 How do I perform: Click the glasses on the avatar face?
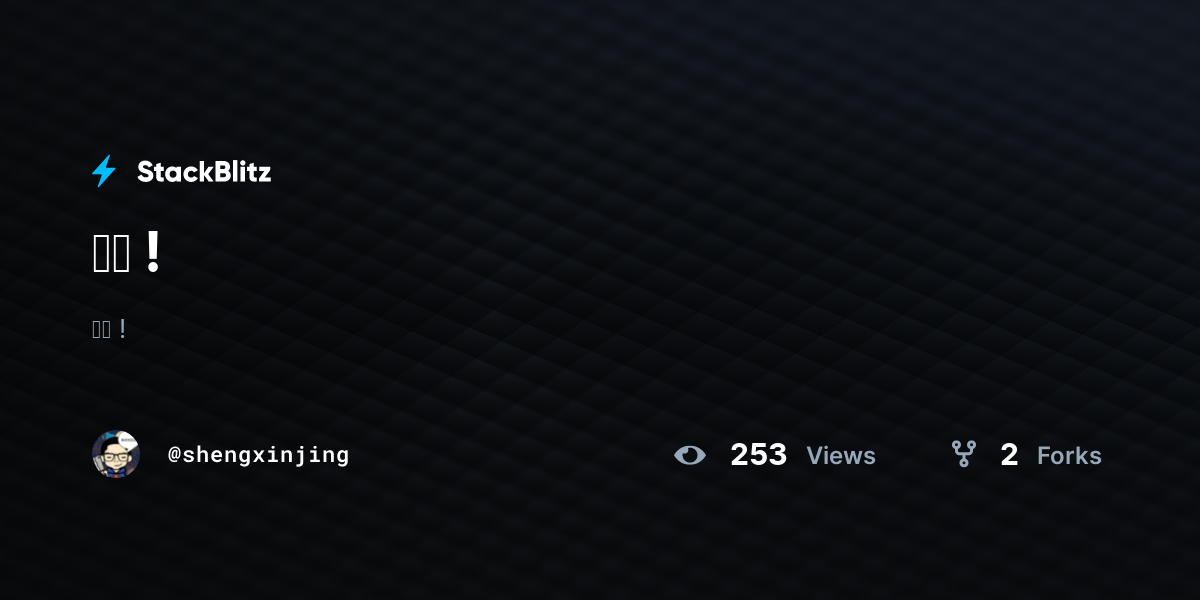point(116,458)
